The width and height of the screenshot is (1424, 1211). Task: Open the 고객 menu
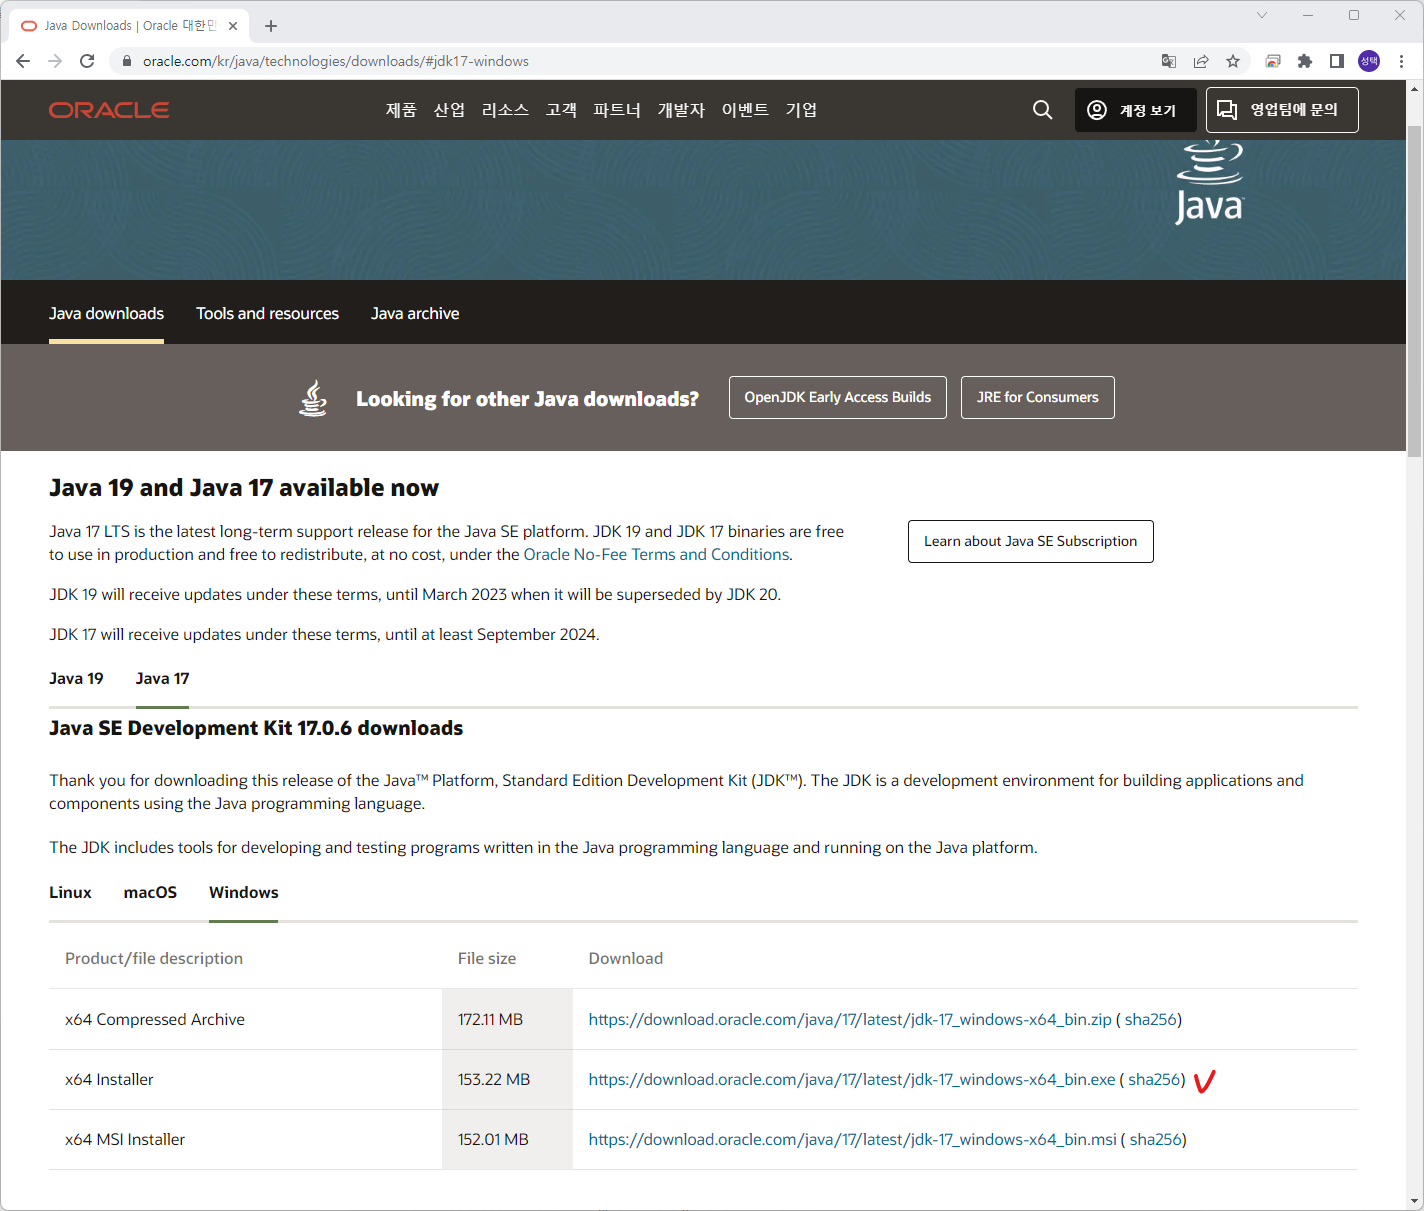point(561,110)
